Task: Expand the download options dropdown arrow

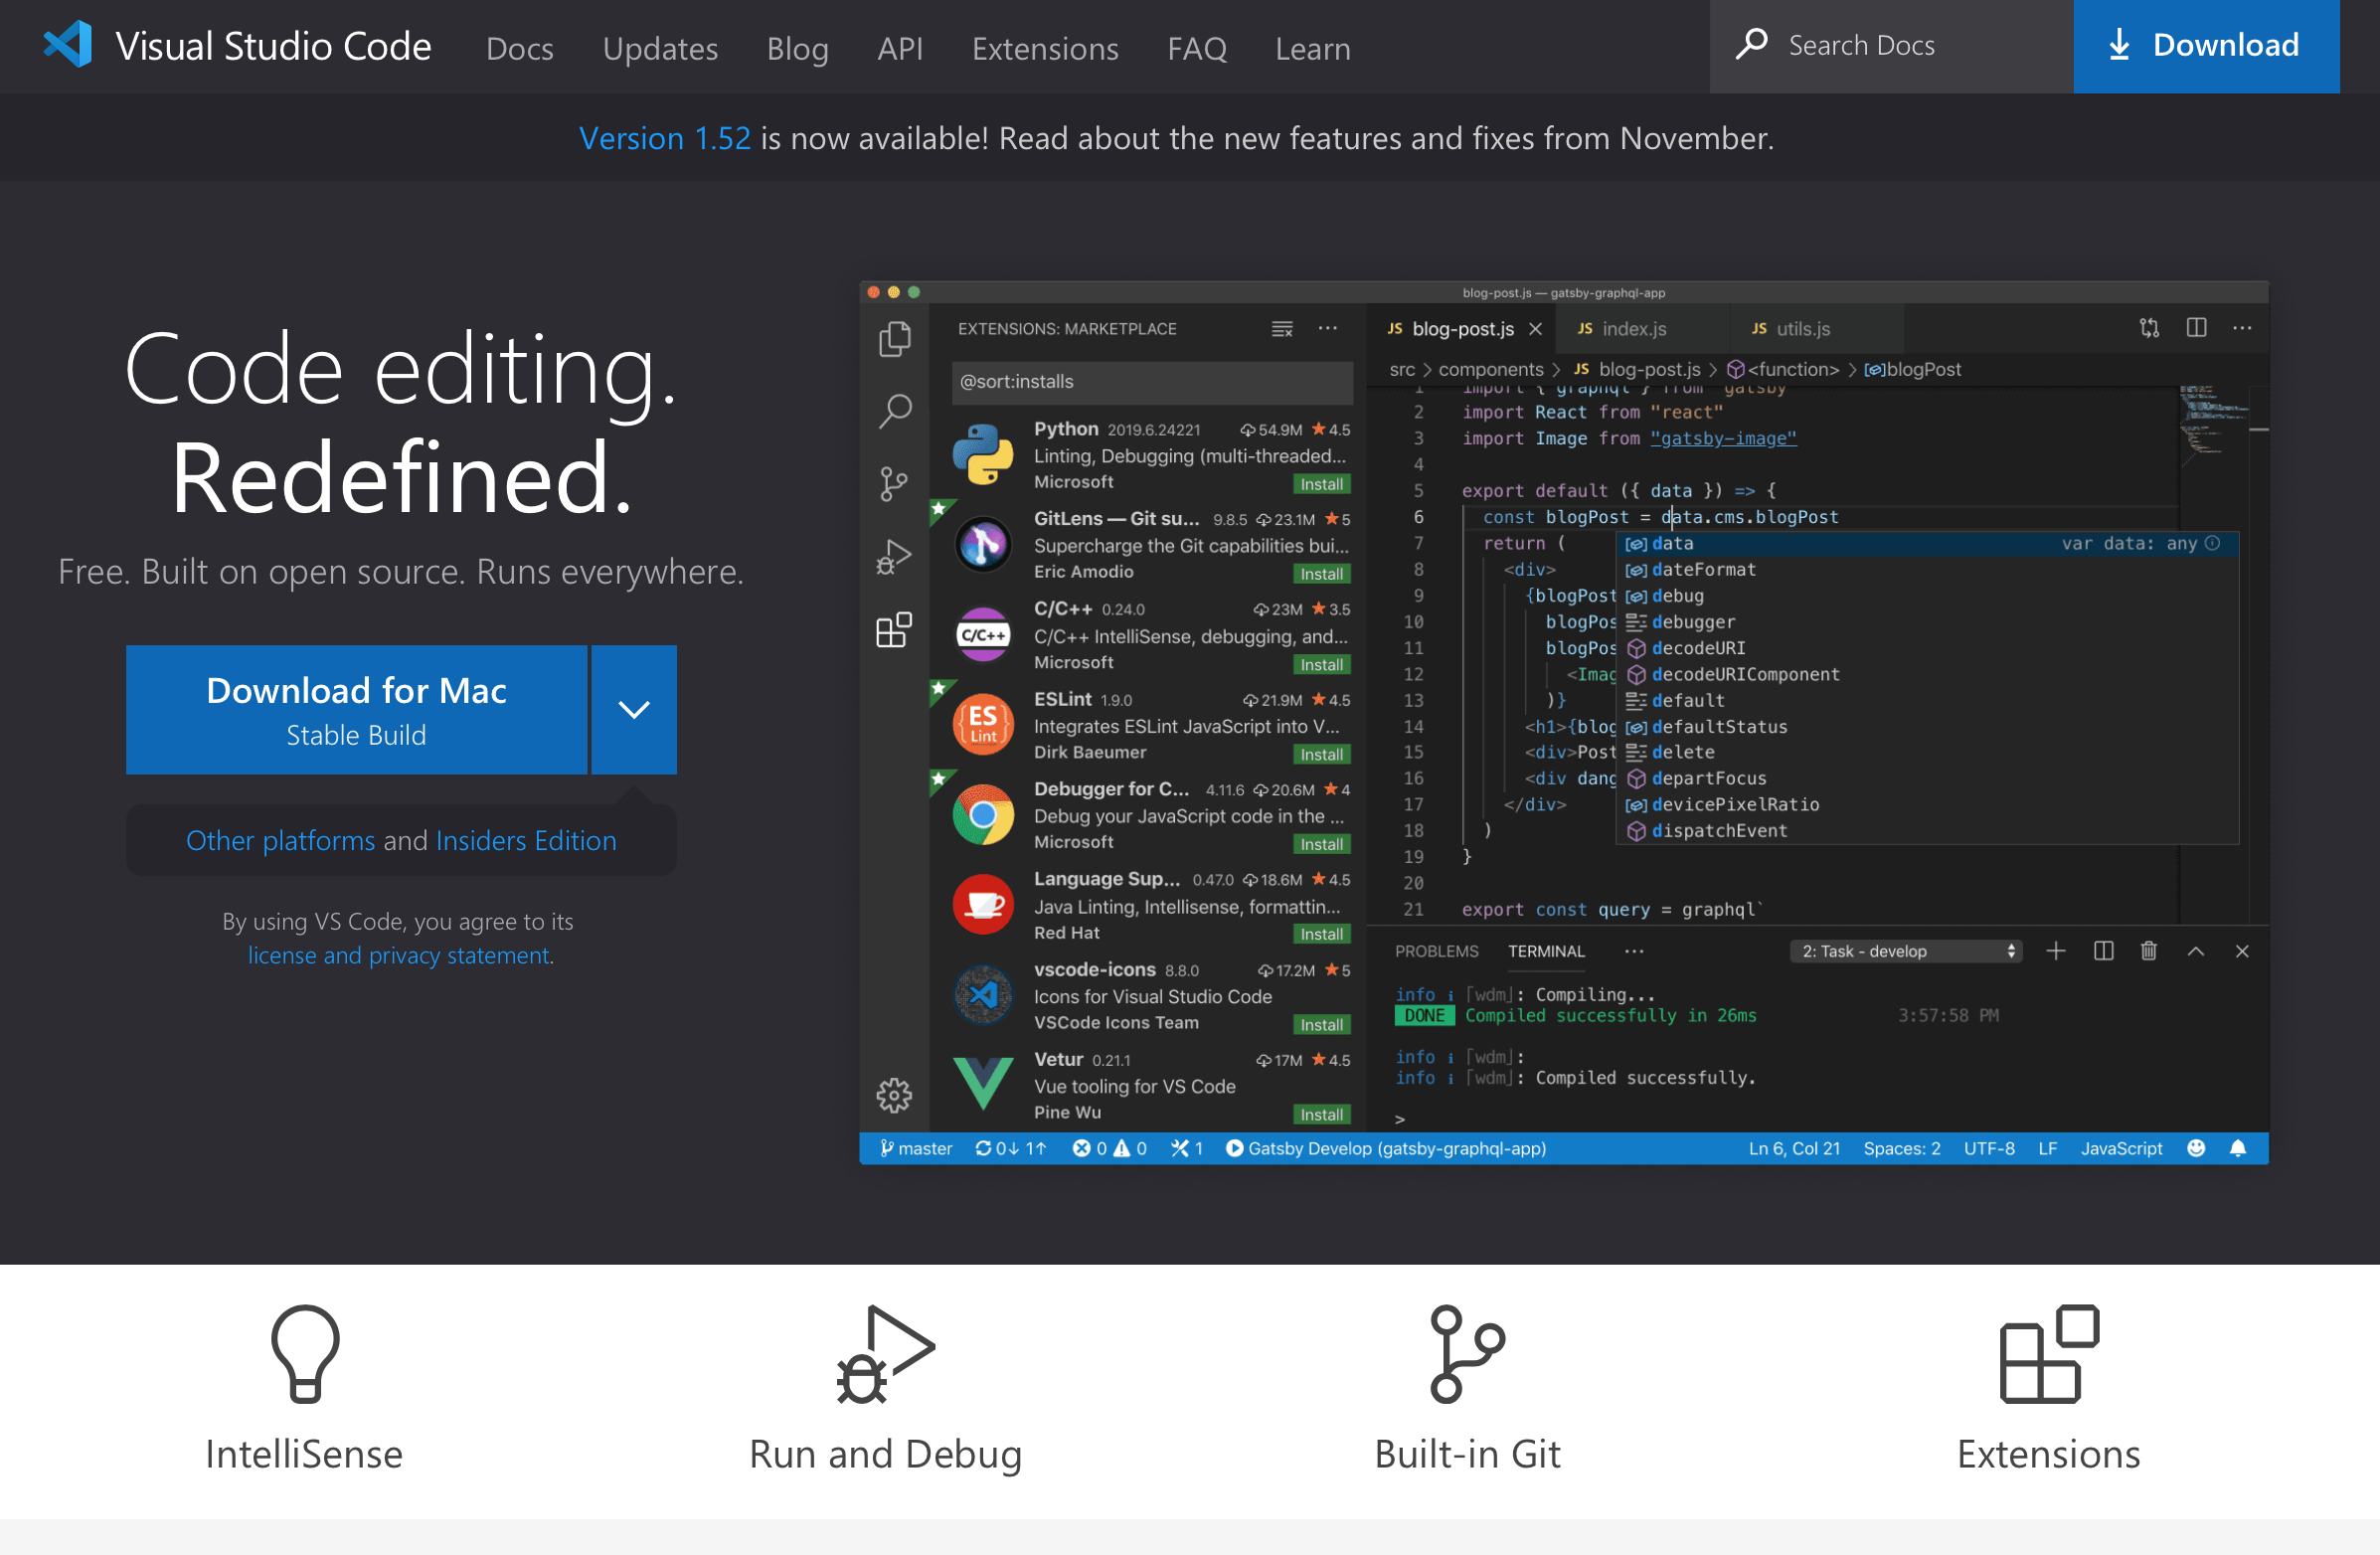Action: coord(634,709)
